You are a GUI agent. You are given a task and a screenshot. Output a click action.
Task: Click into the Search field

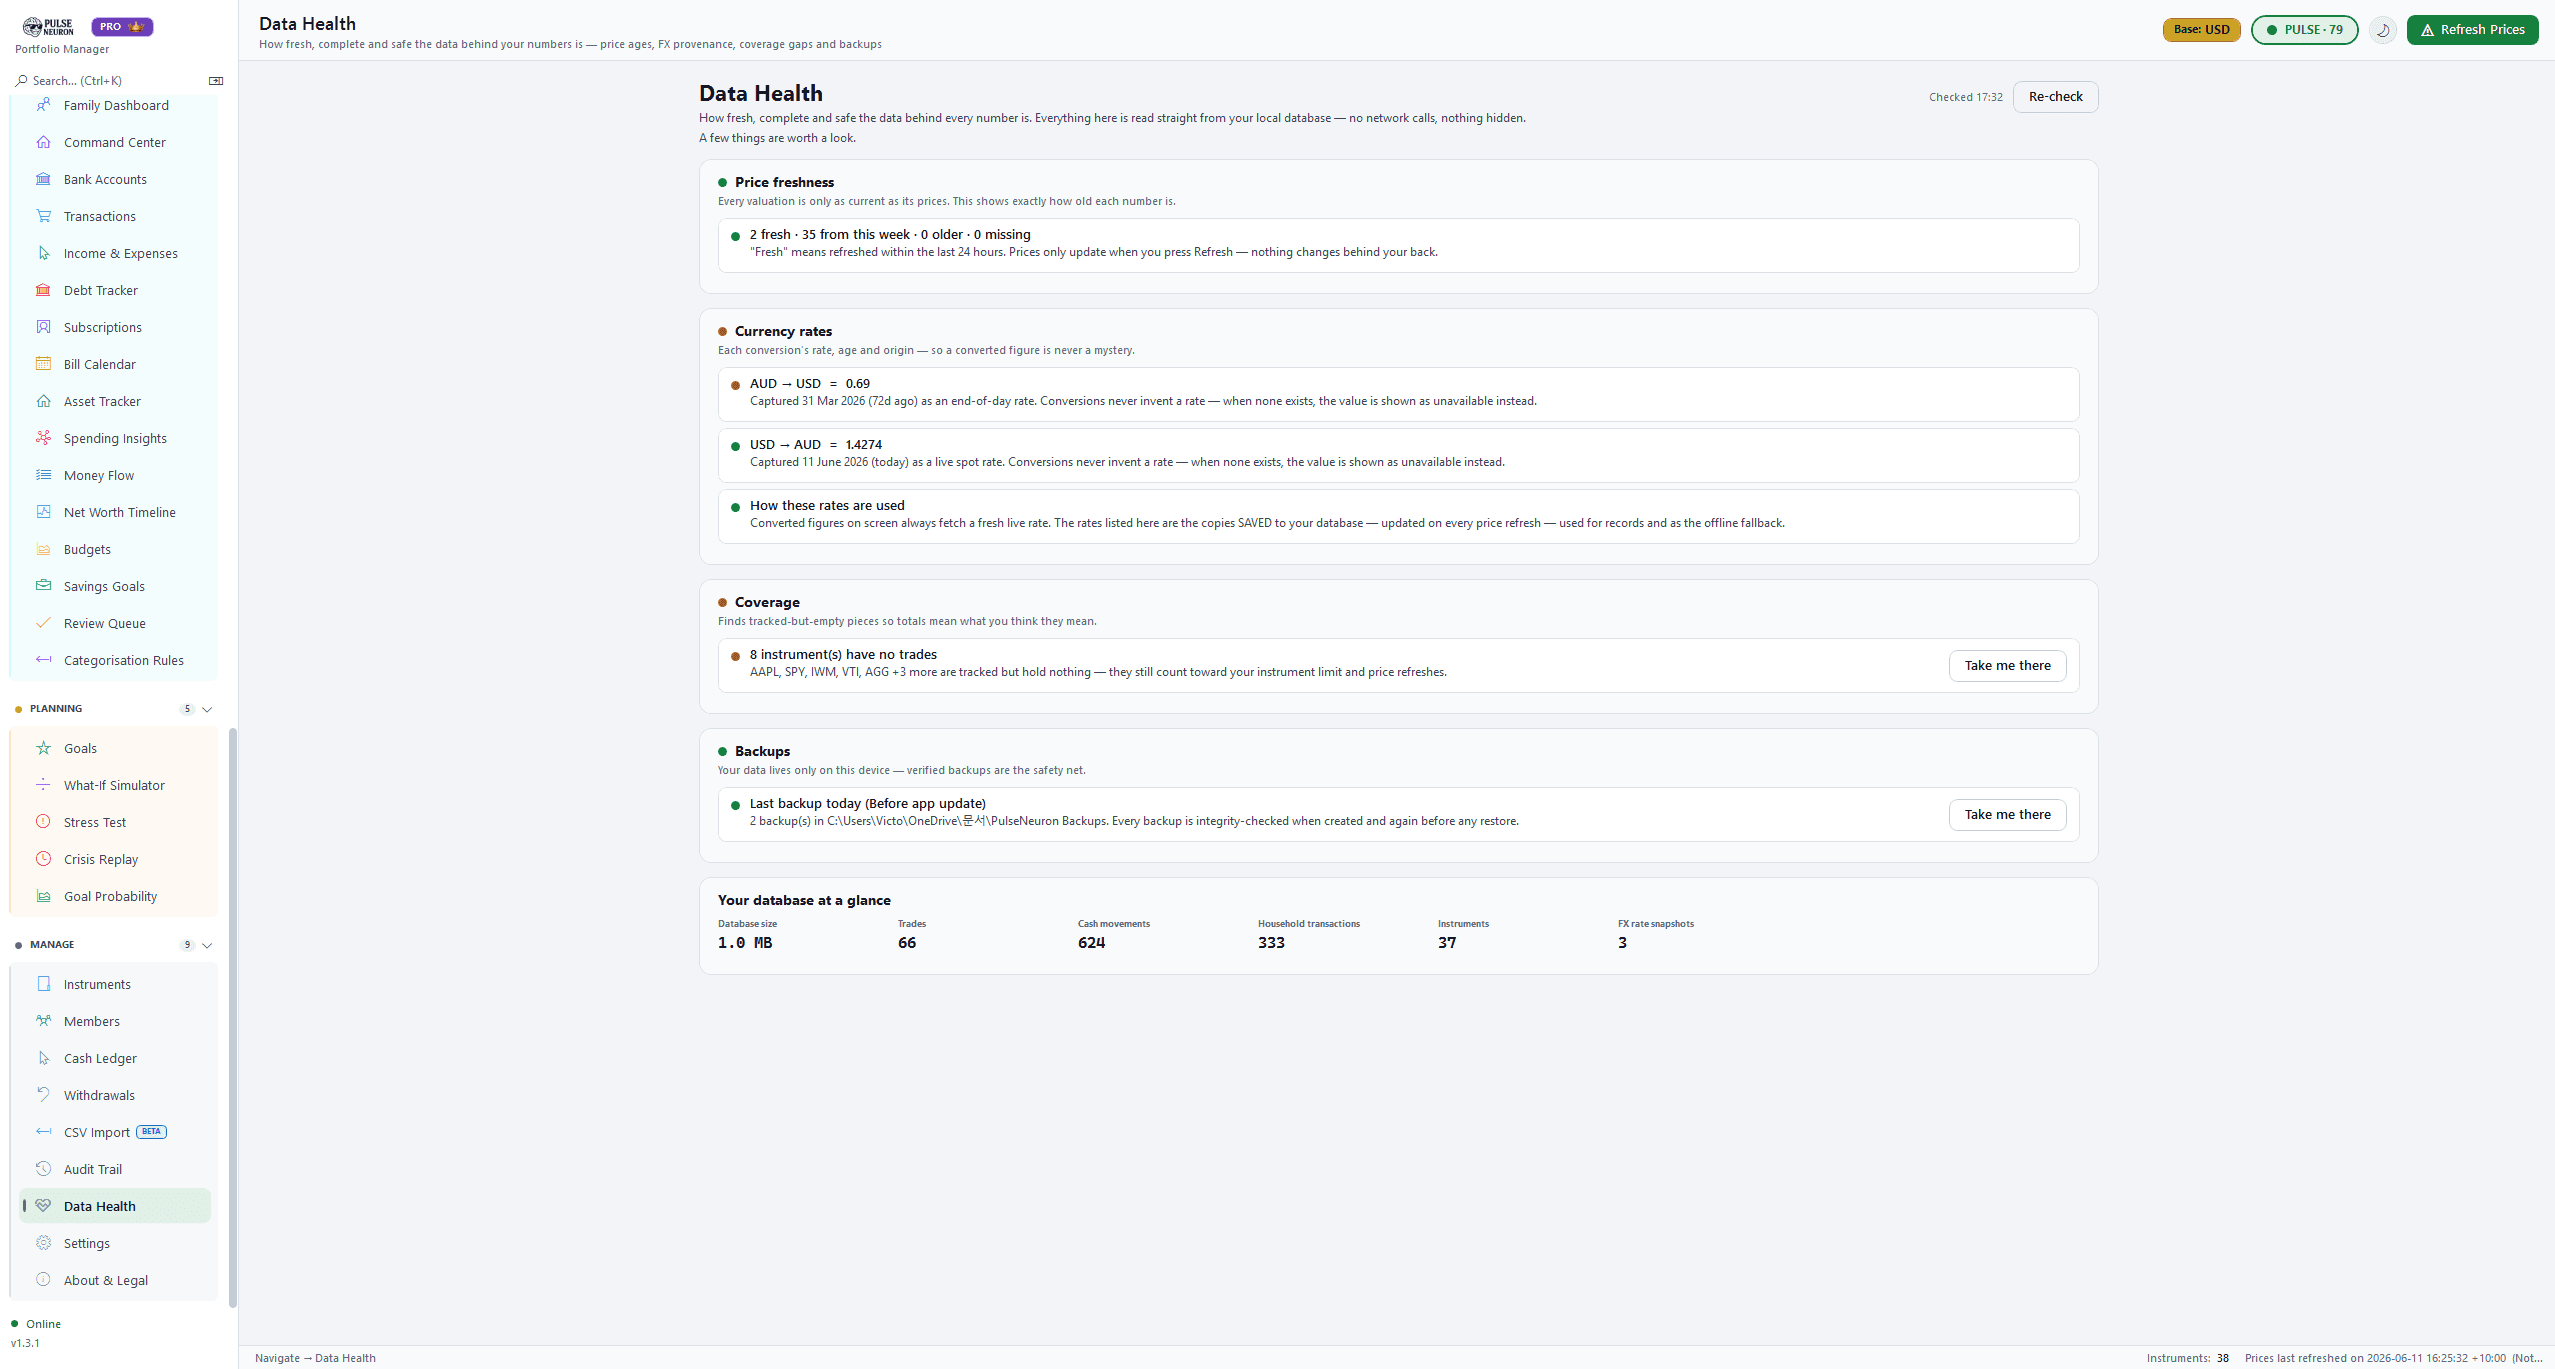pyautogui.click(x=110, y=81)
